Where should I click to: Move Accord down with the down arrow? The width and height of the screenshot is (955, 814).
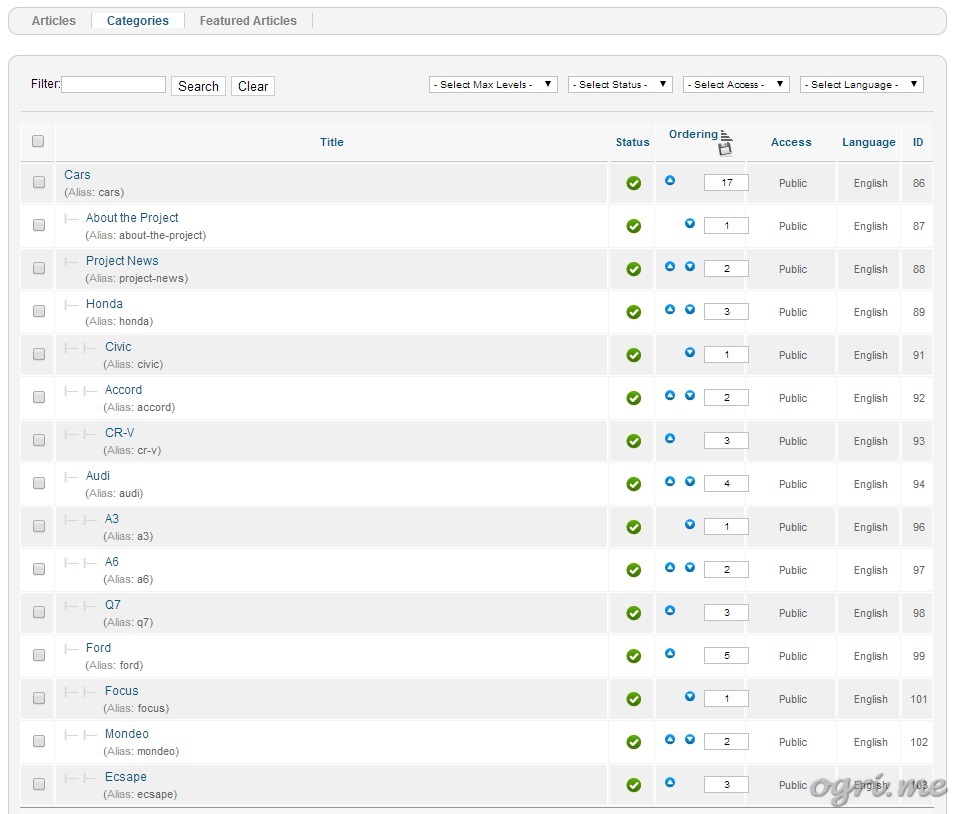coord(689,395)
